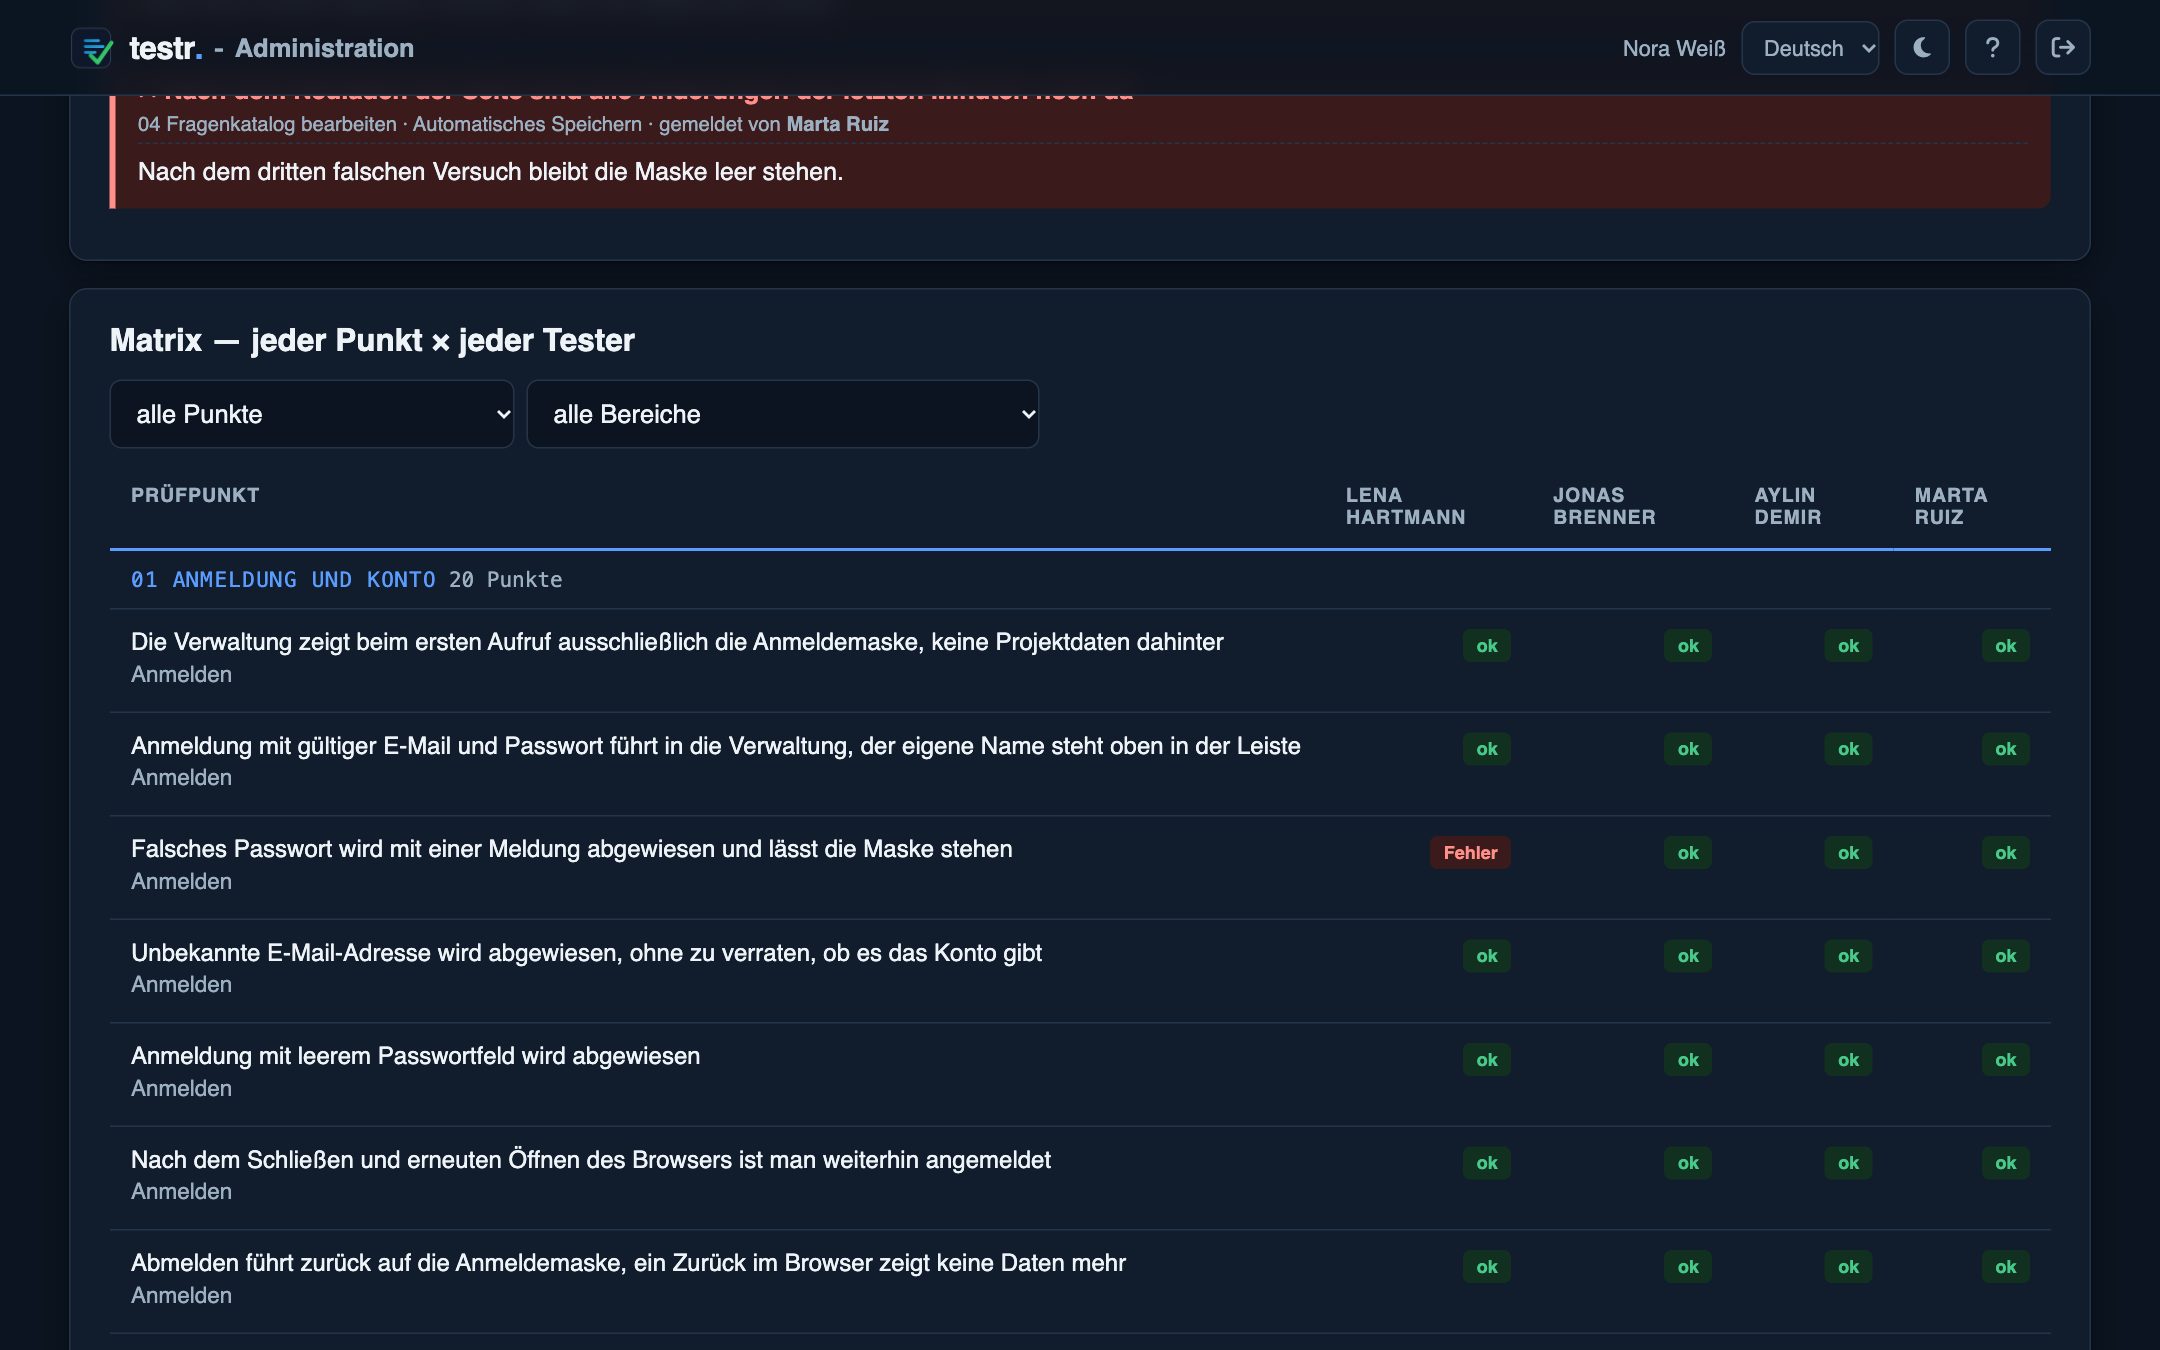Click Jonas's ok badge for 'Falsches Passwort' row
Screen dimensions: 2160x1350
tap(1688, 853)
